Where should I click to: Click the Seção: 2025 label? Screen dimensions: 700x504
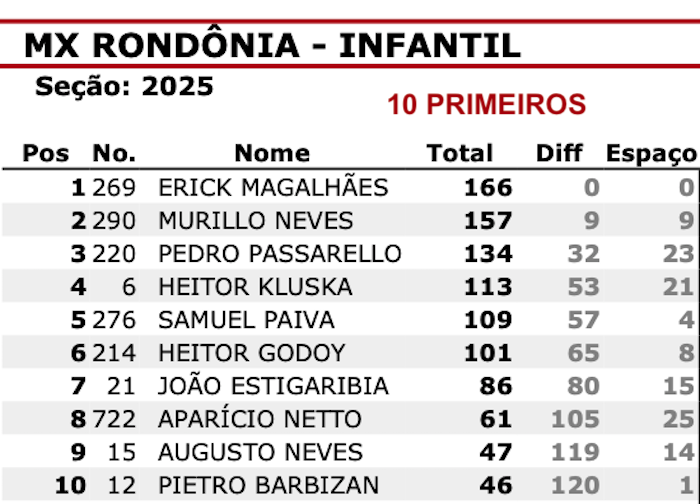point(124,86)
